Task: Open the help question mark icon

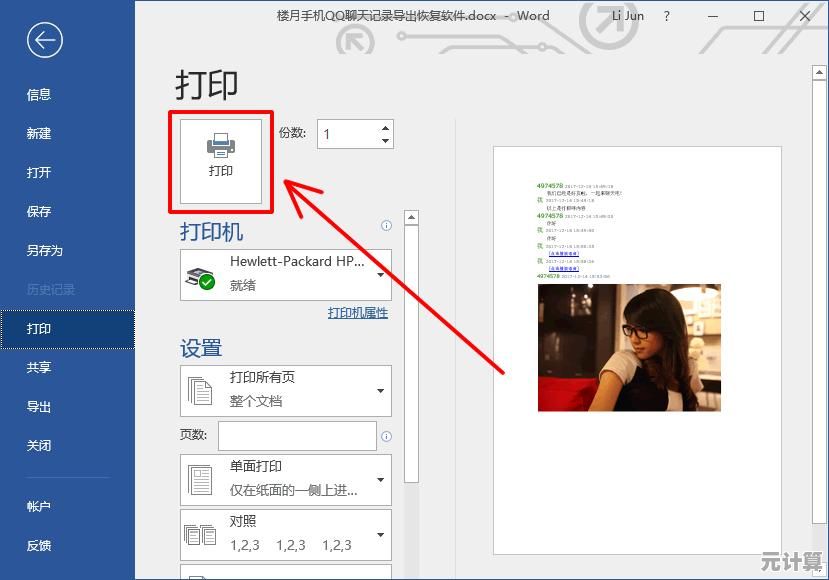Action: 667,16
